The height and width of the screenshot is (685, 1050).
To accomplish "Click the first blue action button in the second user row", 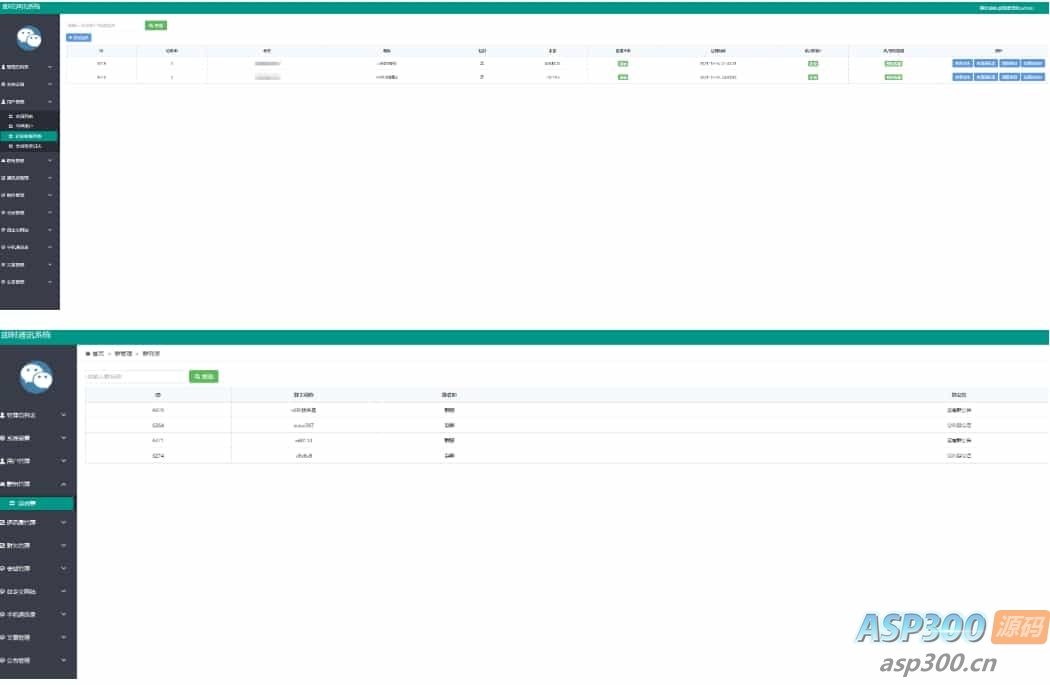I will 962,76.
